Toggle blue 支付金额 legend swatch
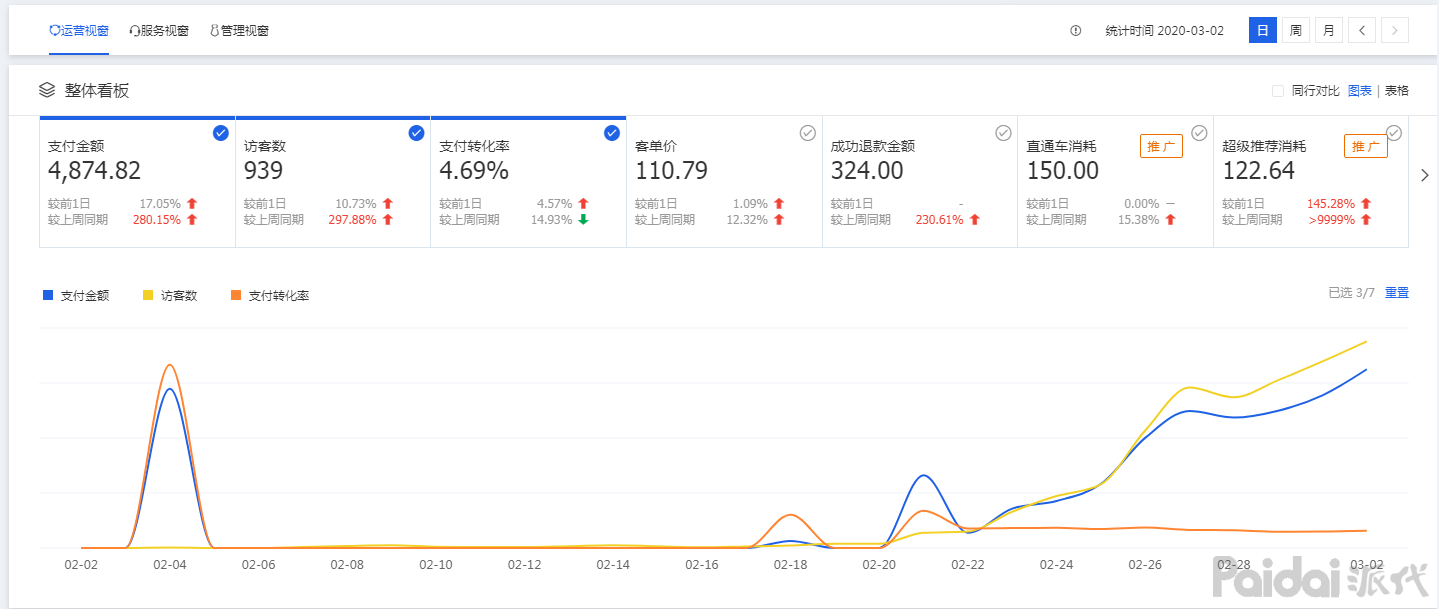The width and height of the screenshot is (1439, 609). (48, 295)
